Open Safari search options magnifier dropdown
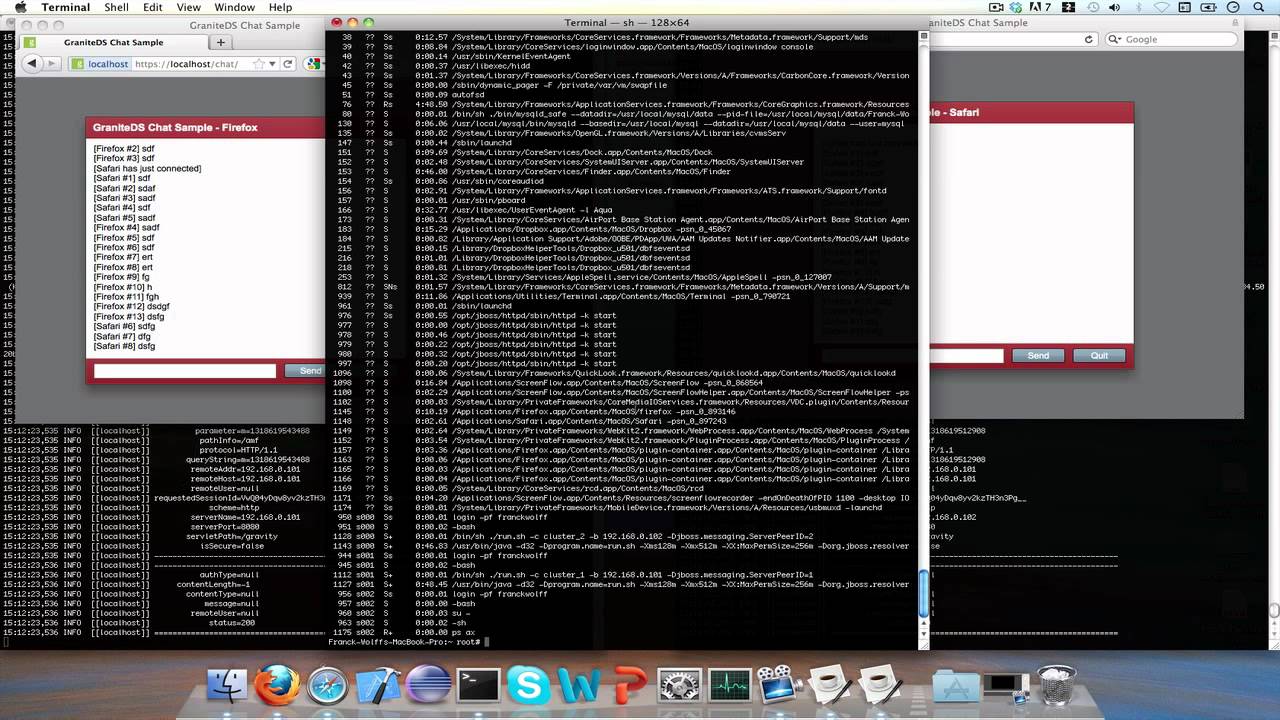The height and width of the screenshot is (720, 1280). (1115, 39)
